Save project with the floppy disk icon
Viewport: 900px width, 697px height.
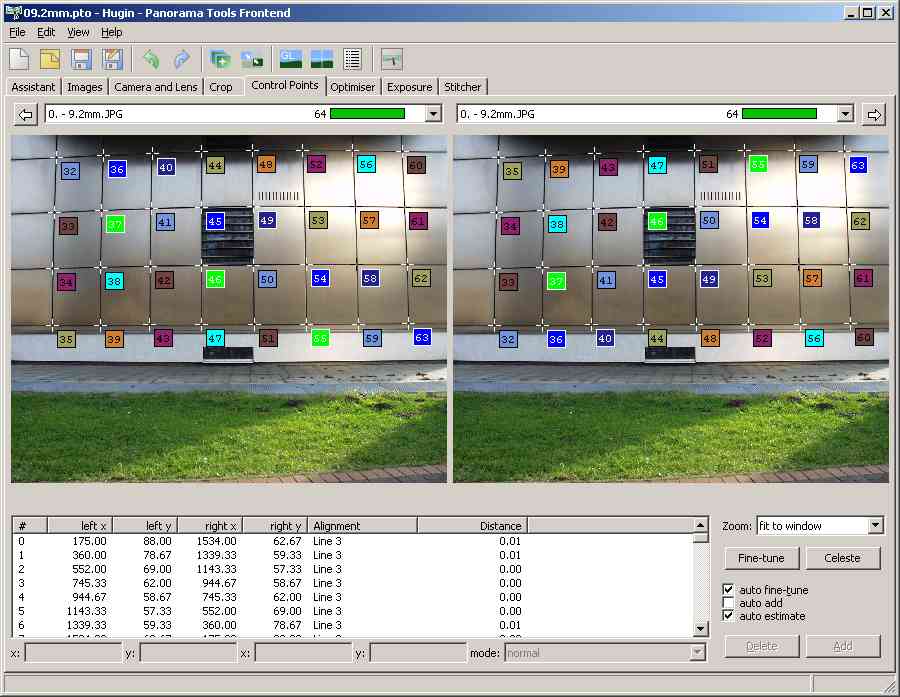pos(81,59)
